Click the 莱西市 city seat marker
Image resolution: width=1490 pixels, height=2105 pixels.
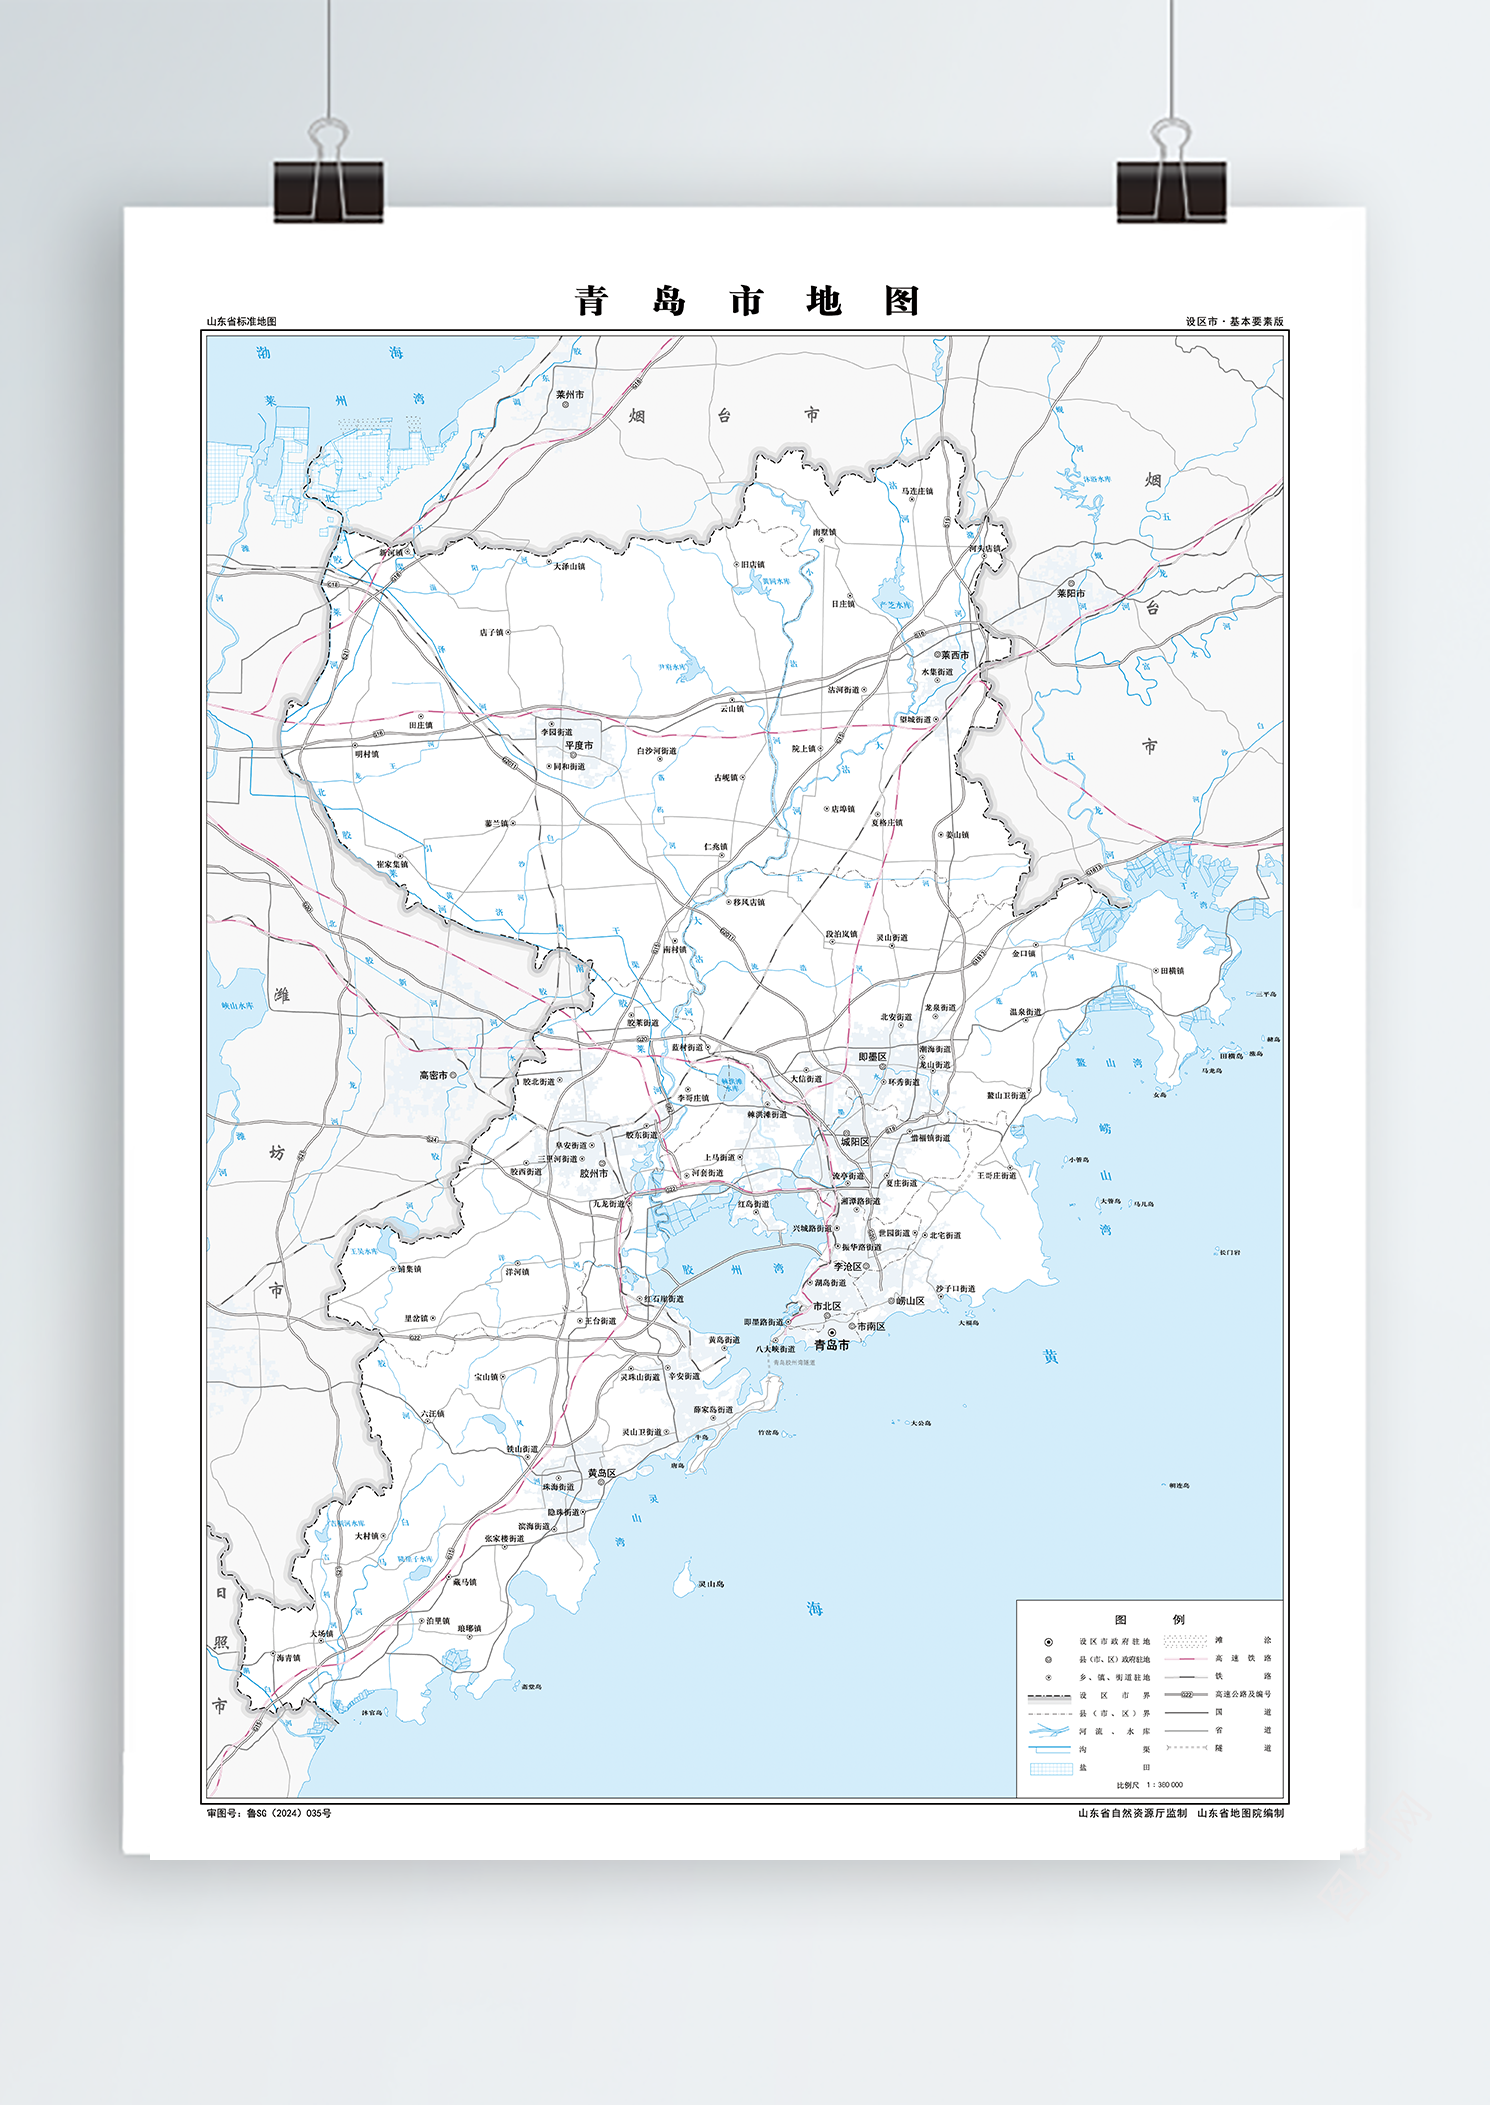click(937, 655)
